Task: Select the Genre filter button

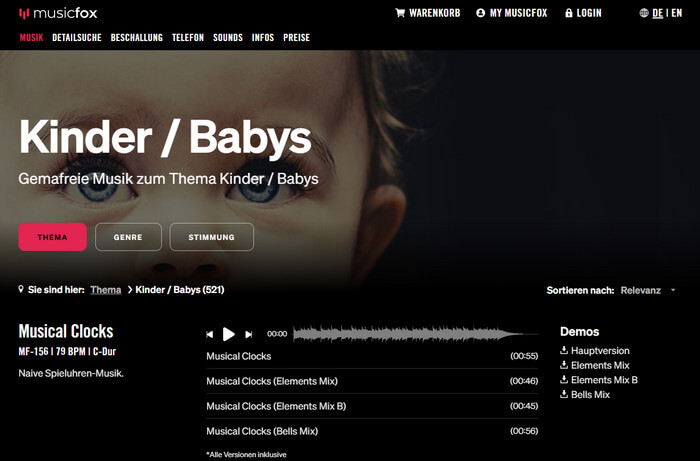Action: point(128,237)
